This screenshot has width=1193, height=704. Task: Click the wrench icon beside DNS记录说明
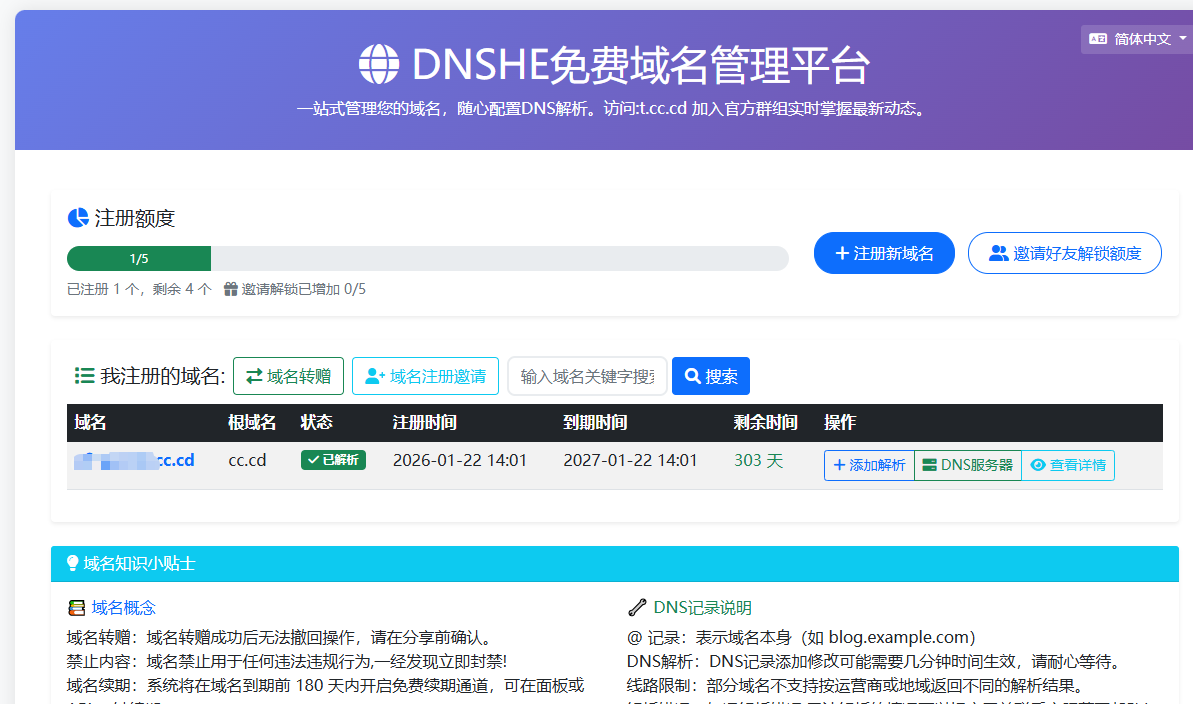pos(637,607)
